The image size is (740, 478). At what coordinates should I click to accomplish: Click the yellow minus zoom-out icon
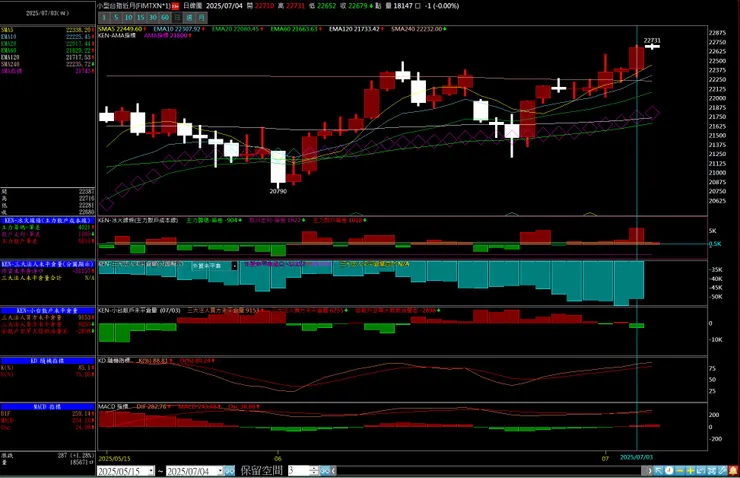[x=680, y=470]
